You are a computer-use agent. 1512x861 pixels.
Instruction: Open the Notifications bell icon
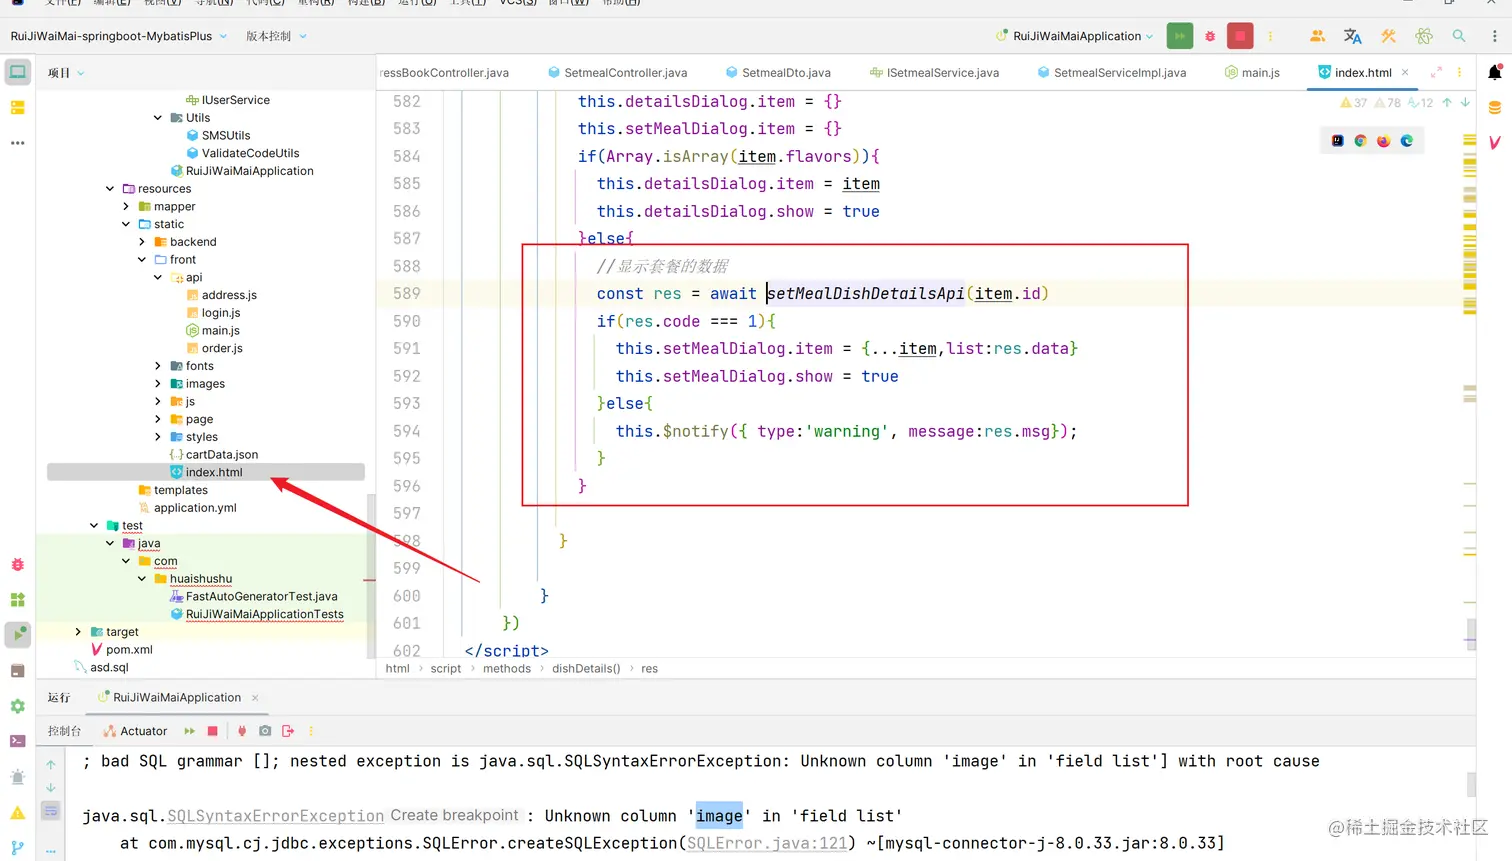(x=1495, y=72)
